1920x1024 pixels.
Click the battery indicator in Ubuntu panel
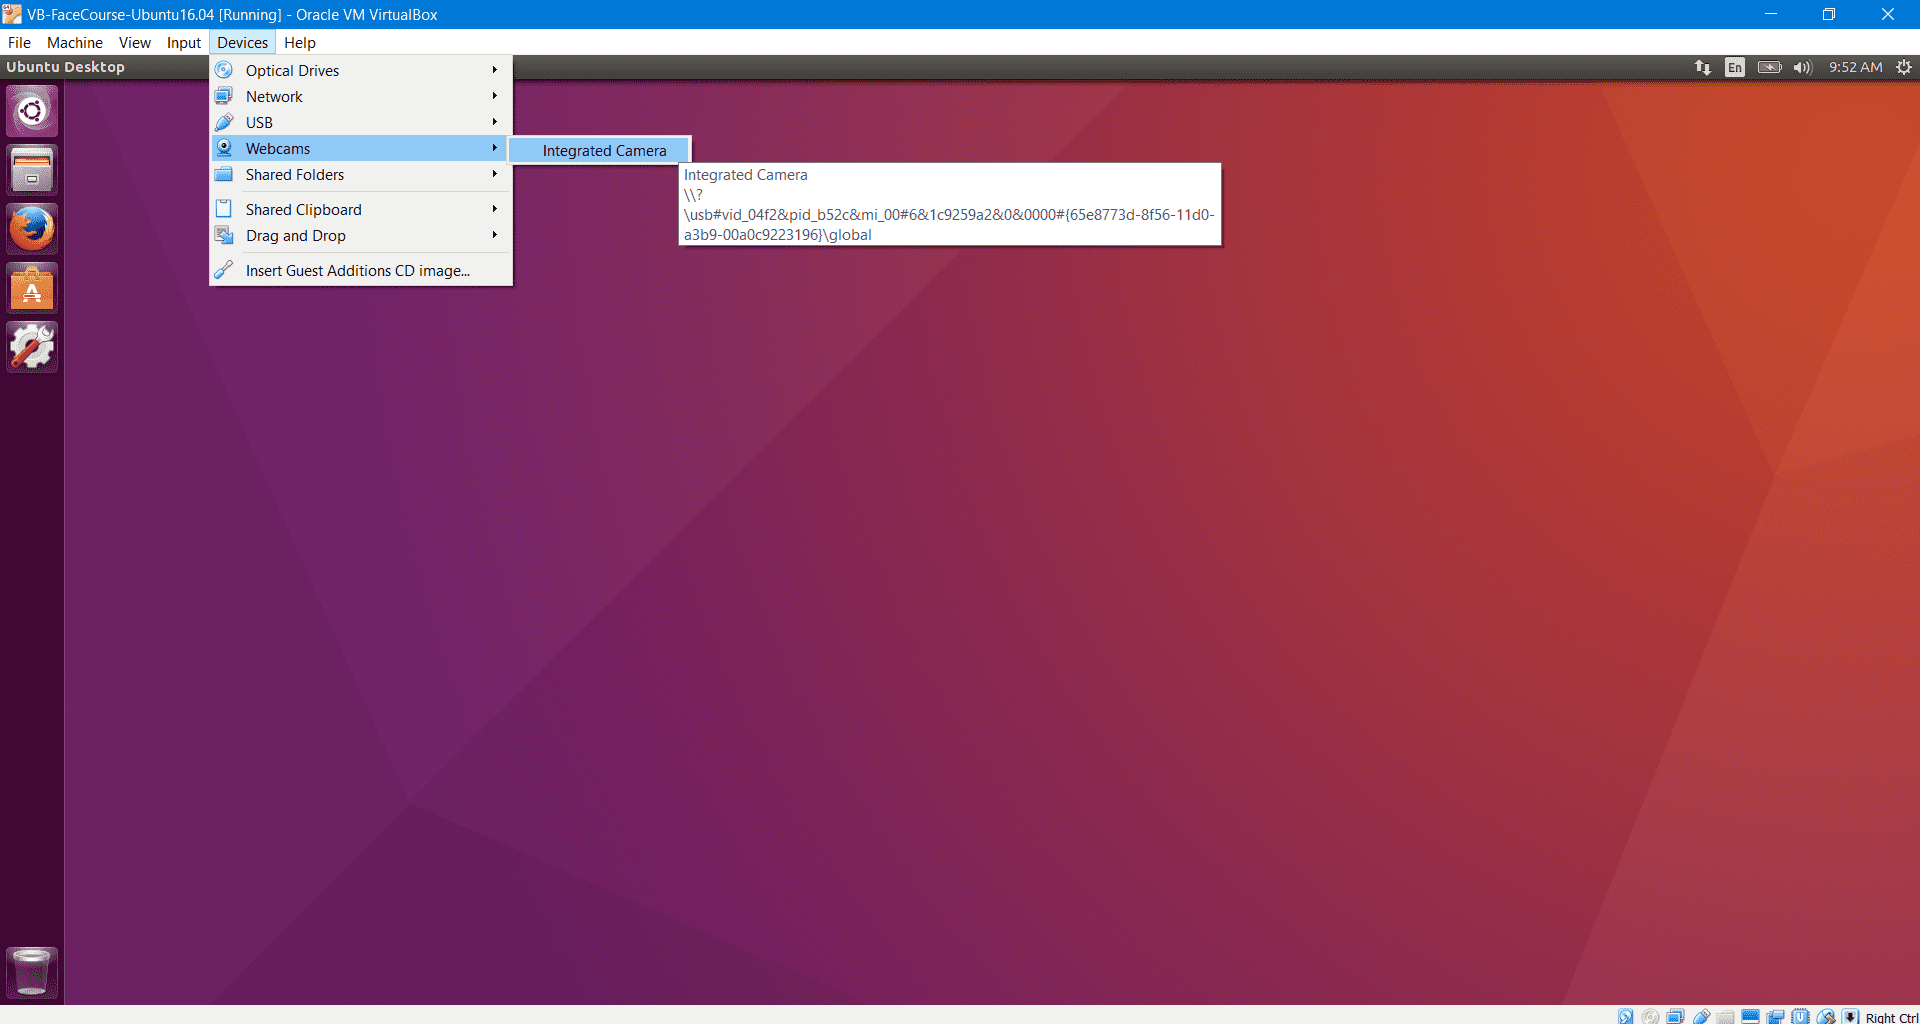tap(1769, 67)
